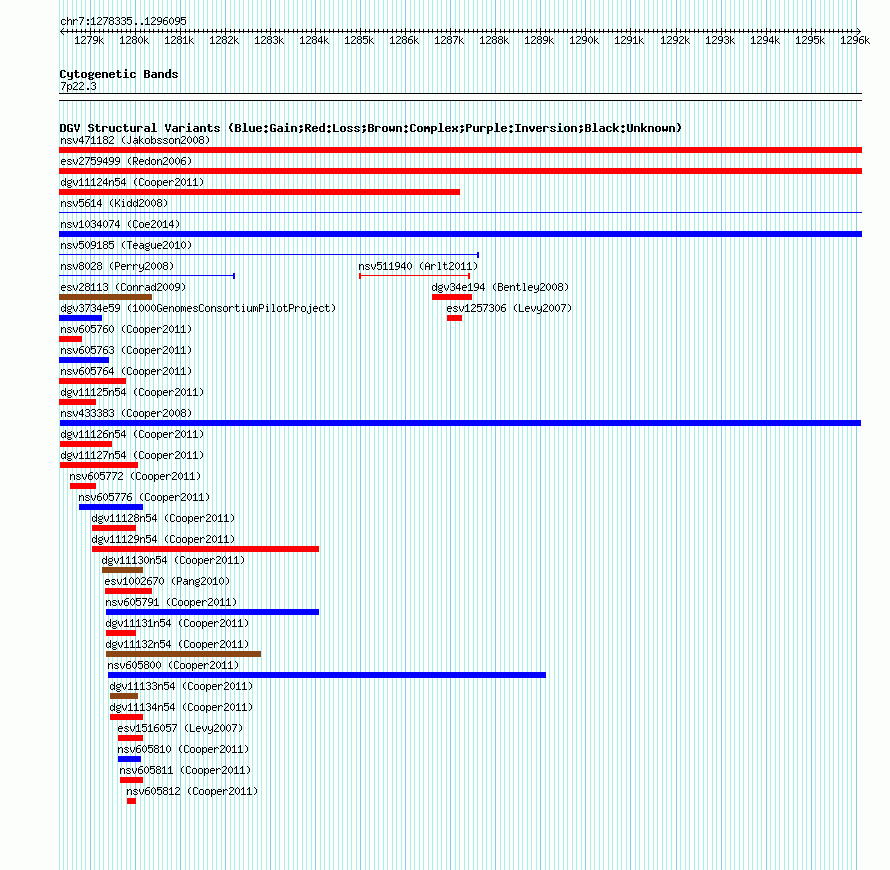Click the dgv34e194 (Bentley2008) label
The height and width of the screenshot is (870, 890).
(500, 287)
